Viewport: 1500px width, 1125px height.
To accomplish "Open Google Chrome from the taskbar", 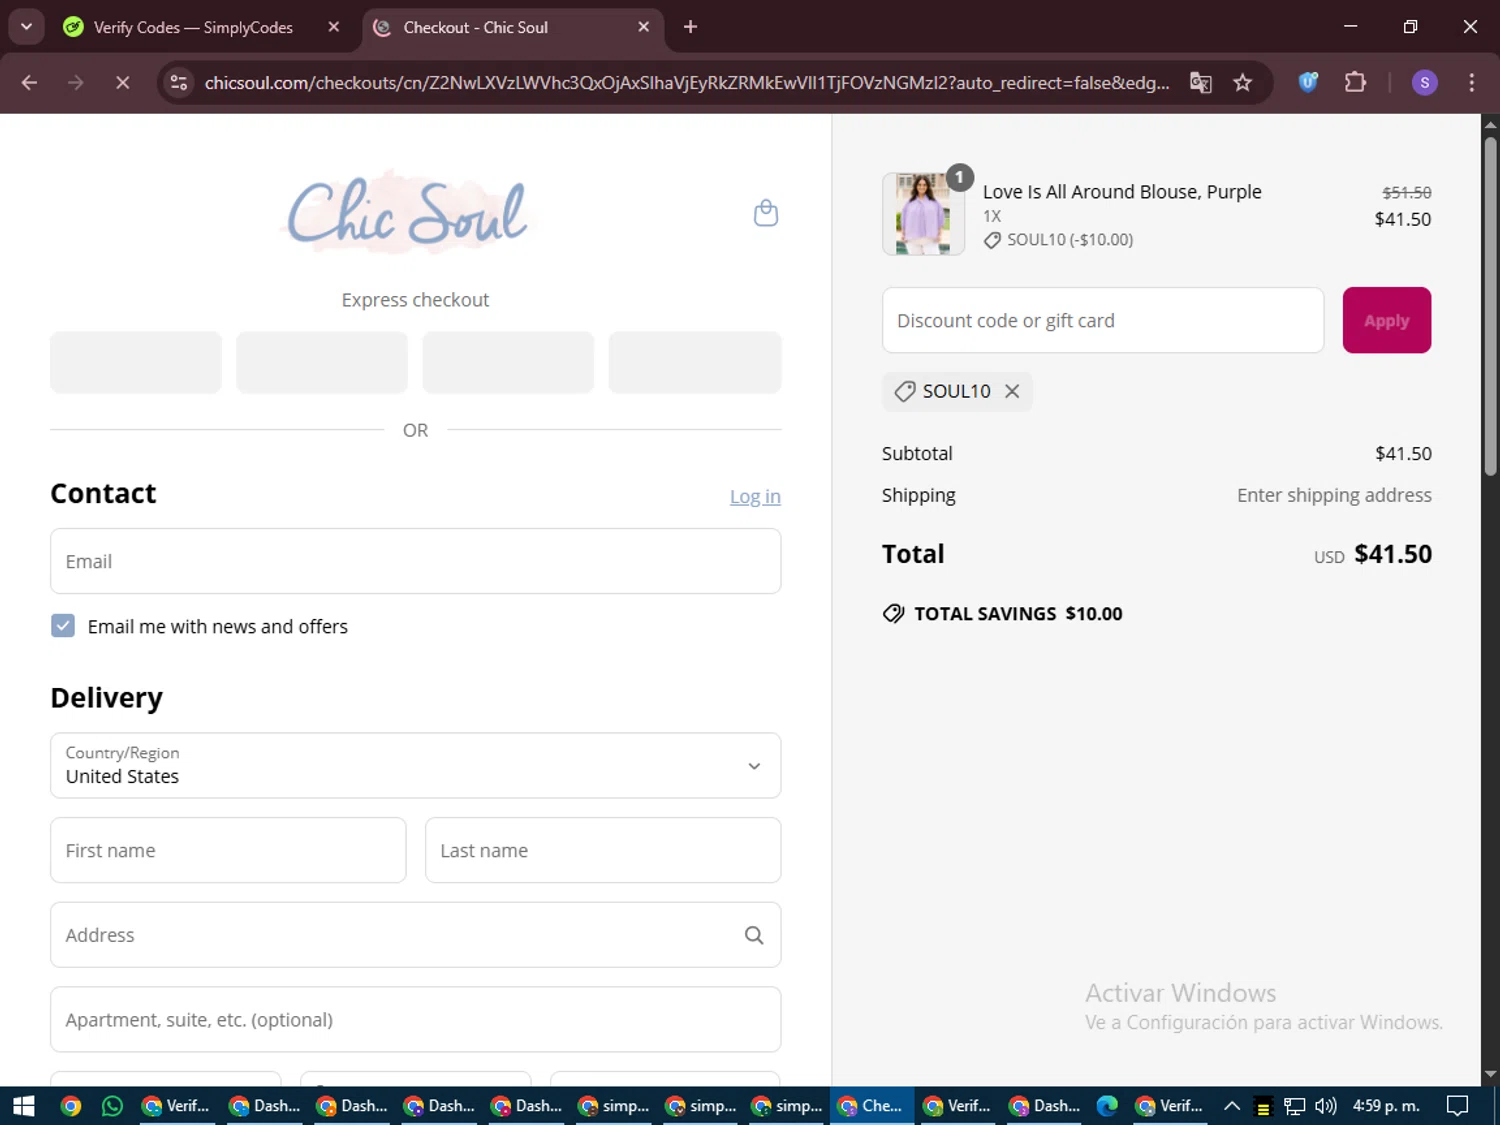I will click(71, 1106).
